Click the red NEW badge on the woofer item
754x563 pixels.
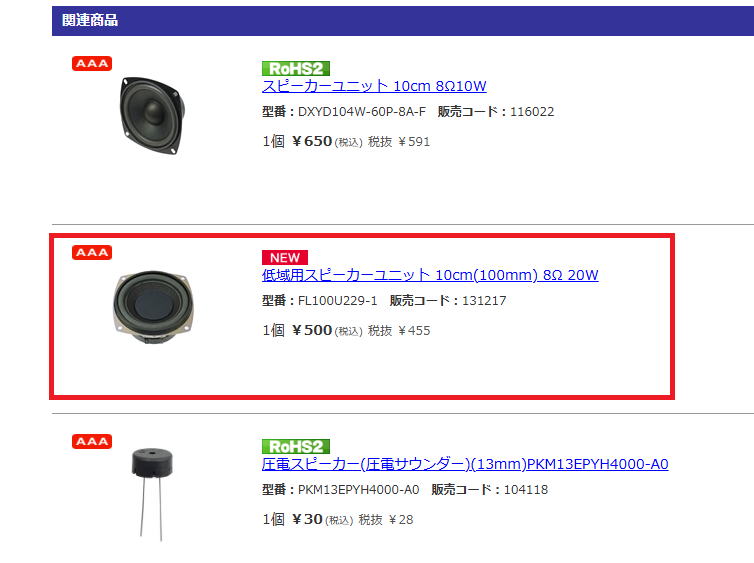[285, 257]
